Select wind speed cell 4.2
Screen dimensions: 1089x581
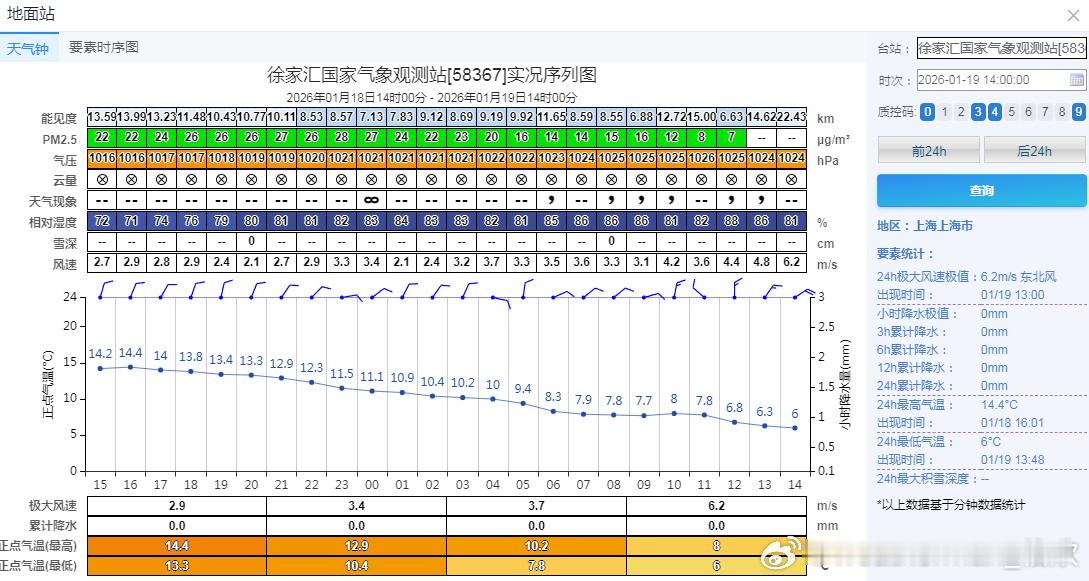pyautogui.click(x=672, y=262)
